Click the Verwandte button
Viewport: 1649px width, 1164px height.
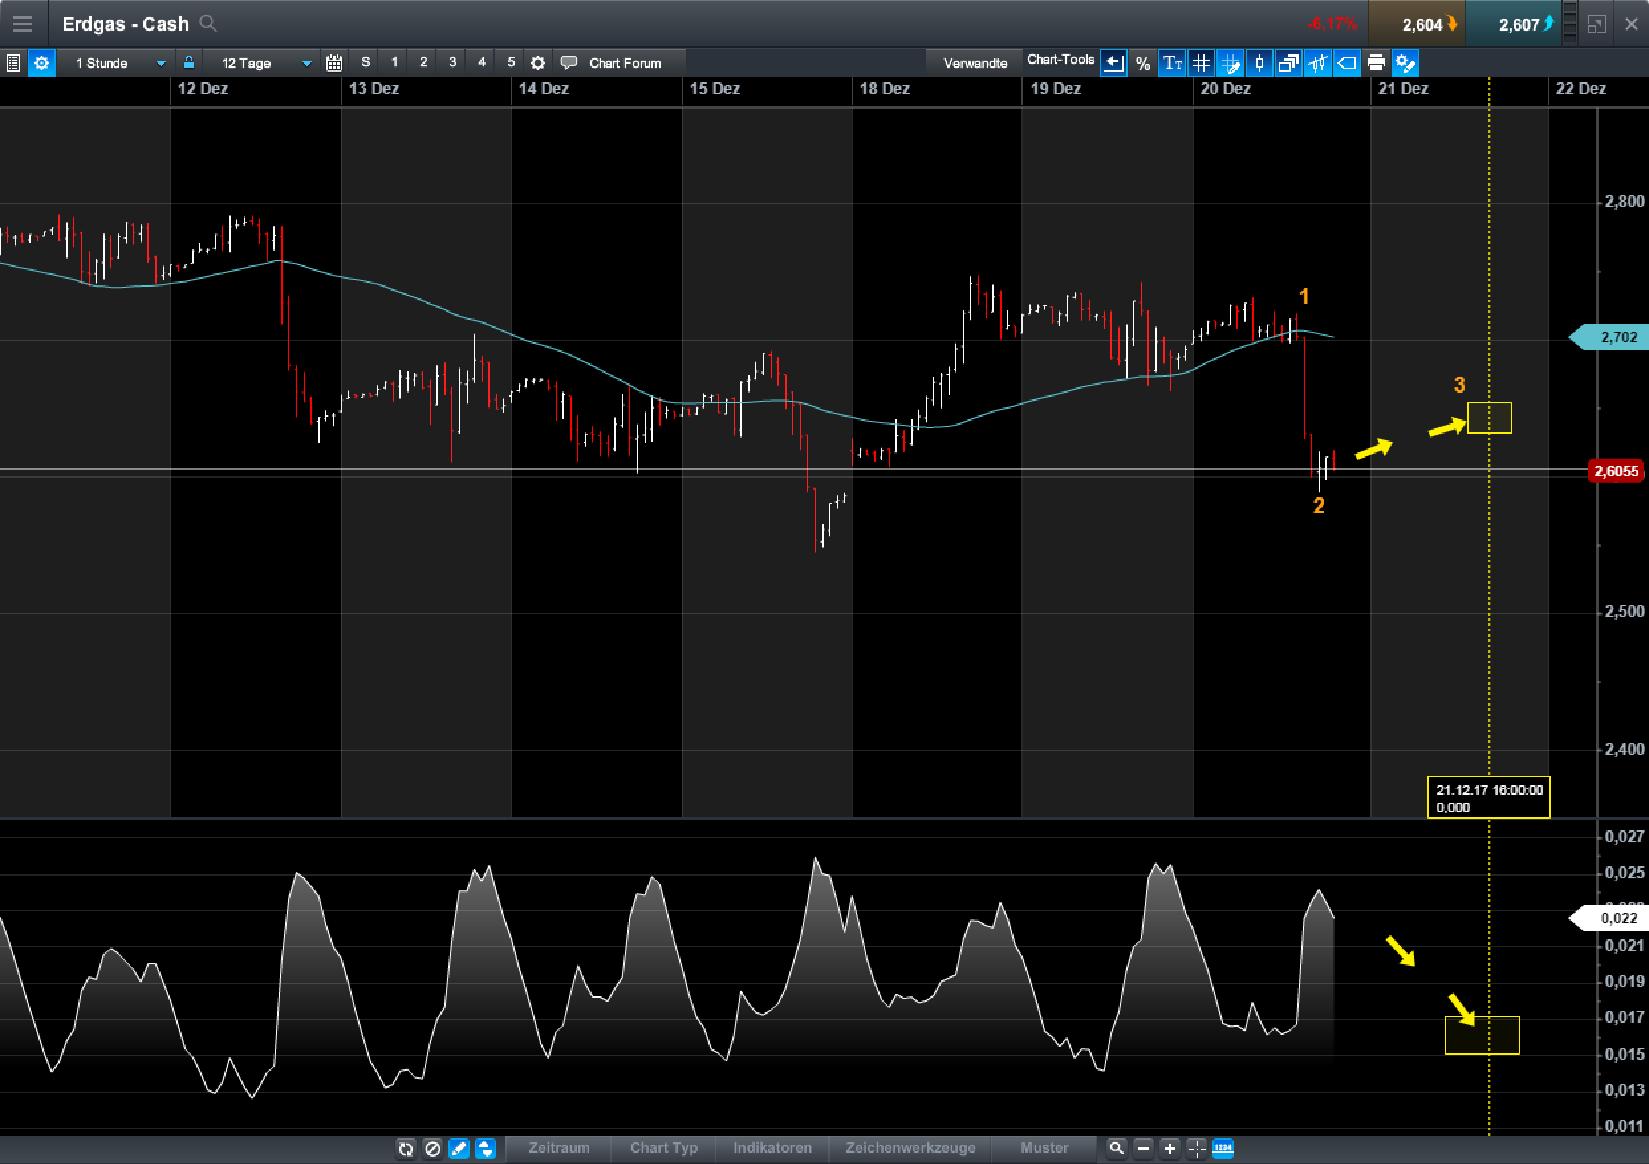point(977,62)
